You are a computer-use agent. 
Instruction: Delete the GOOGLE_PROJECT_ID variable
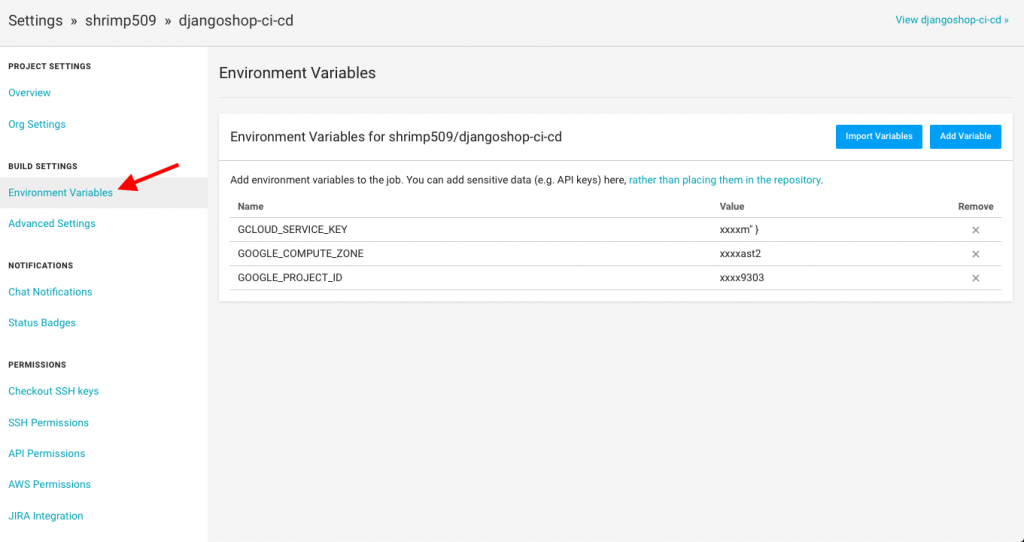[975, 278]
